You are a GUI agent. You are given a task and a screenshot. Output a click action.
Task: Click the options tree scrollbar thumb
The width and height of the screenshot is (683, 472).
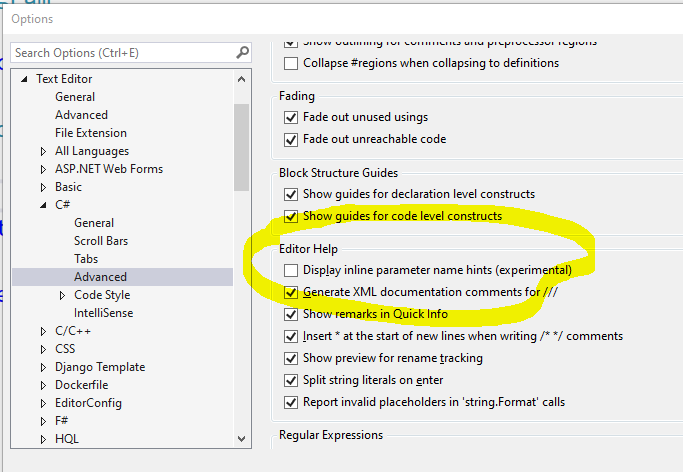click(241, 147)
